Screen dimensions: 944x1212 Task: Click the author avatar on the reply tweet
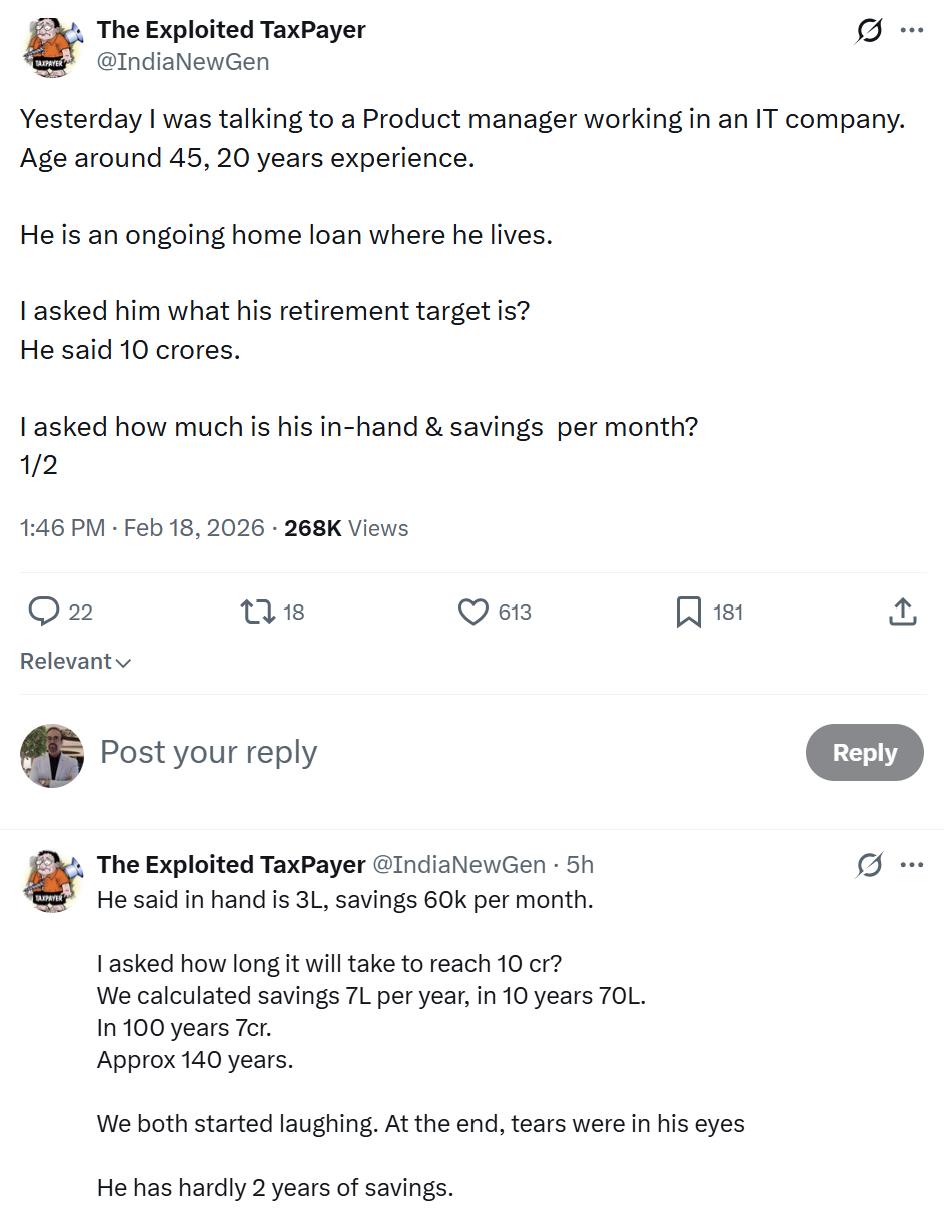click(52, 880)
